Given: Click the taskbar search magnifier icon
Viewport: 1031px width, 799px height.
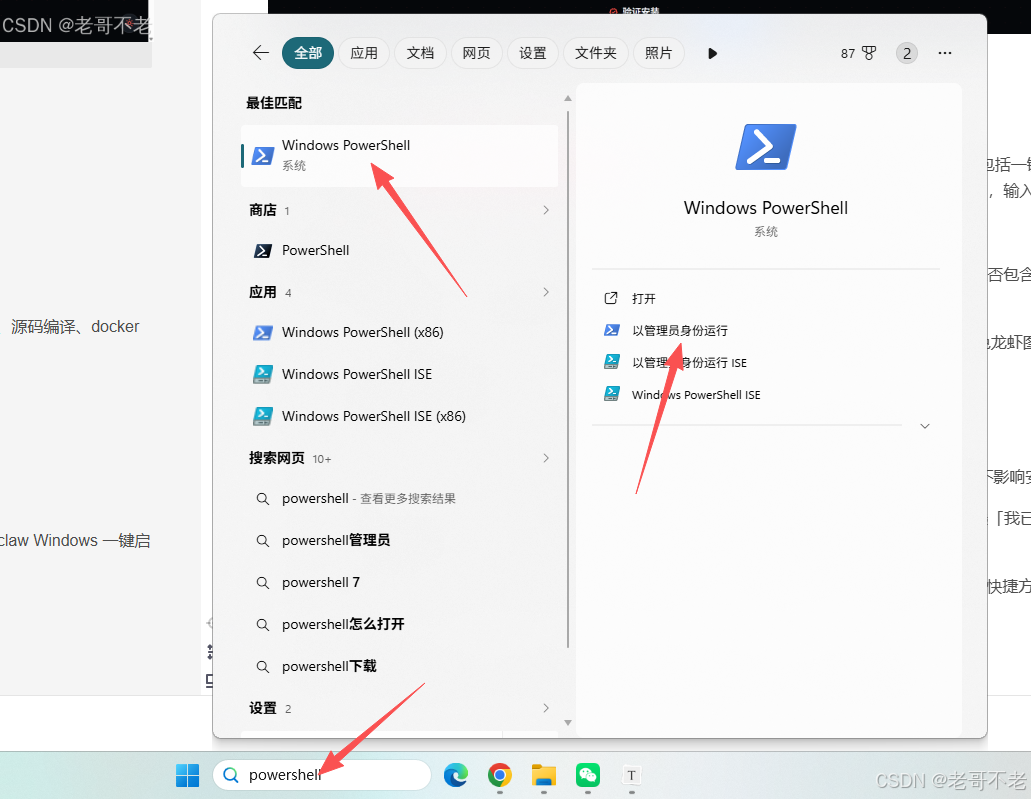Looking at the screenshot, I should point(231,775).
